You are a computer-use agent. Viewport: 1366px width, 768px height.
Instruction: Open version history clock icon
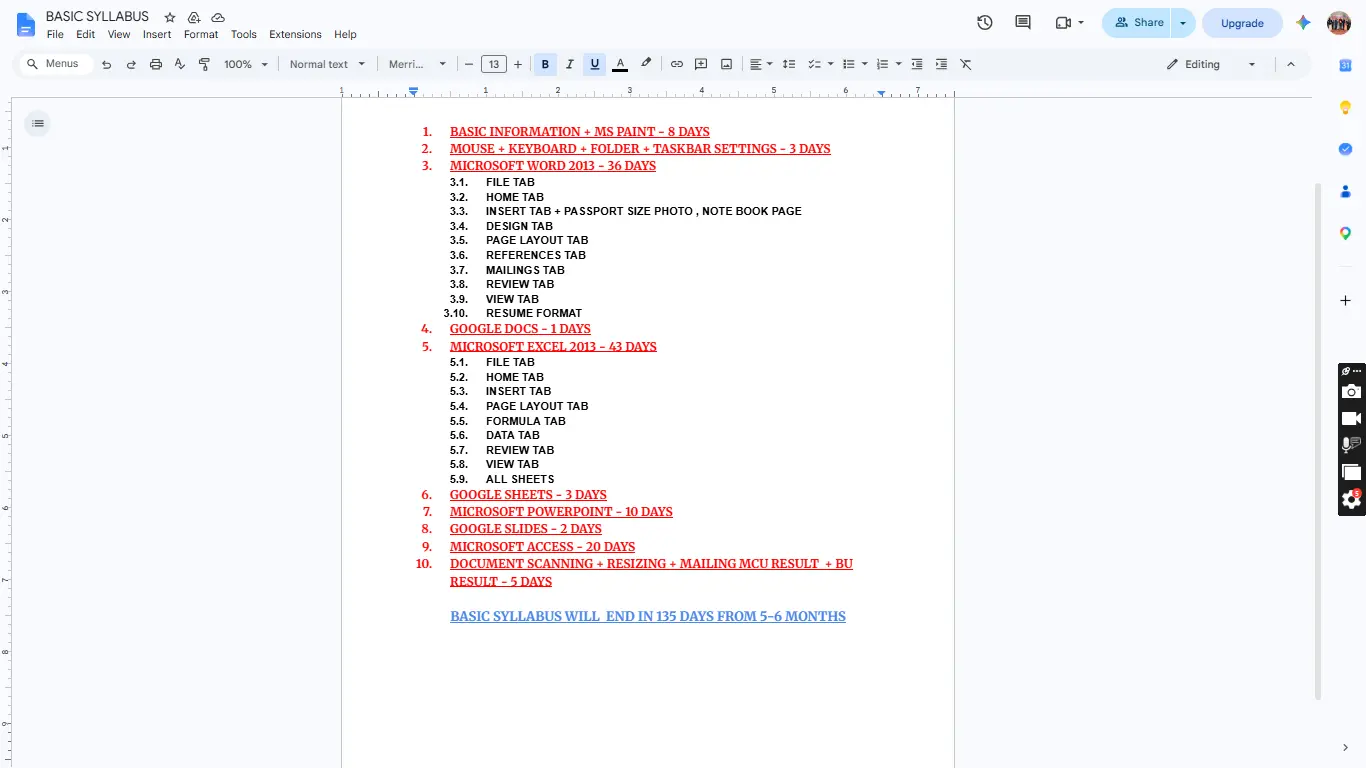point(985,23)
